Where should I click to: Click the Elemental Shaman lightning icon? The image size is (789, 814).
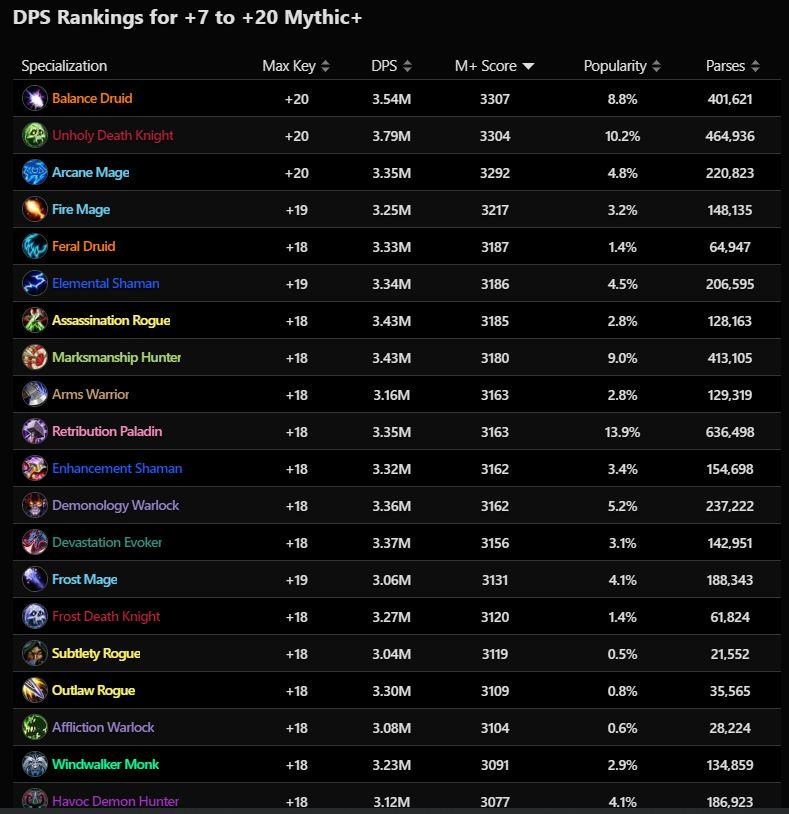pyautogui.click(x=34, y=283)
